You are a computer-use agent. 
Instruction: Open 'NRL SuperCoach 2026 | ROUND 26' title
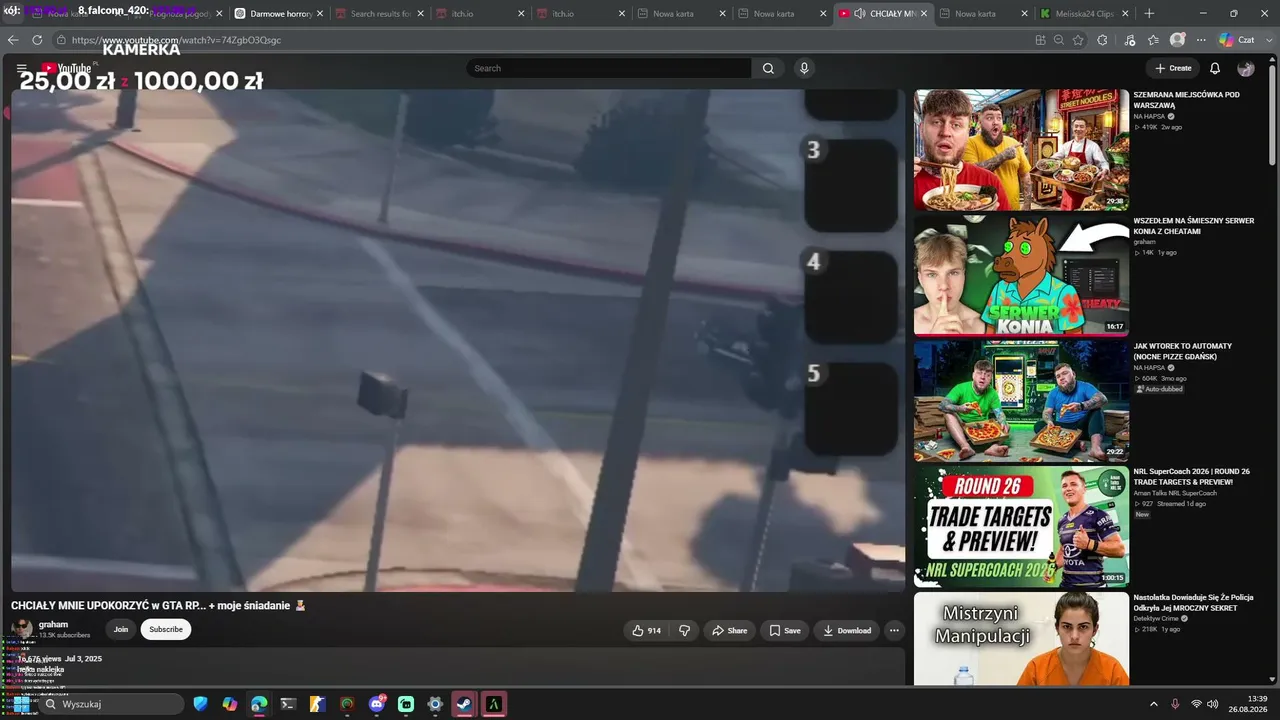(1191, 476)
